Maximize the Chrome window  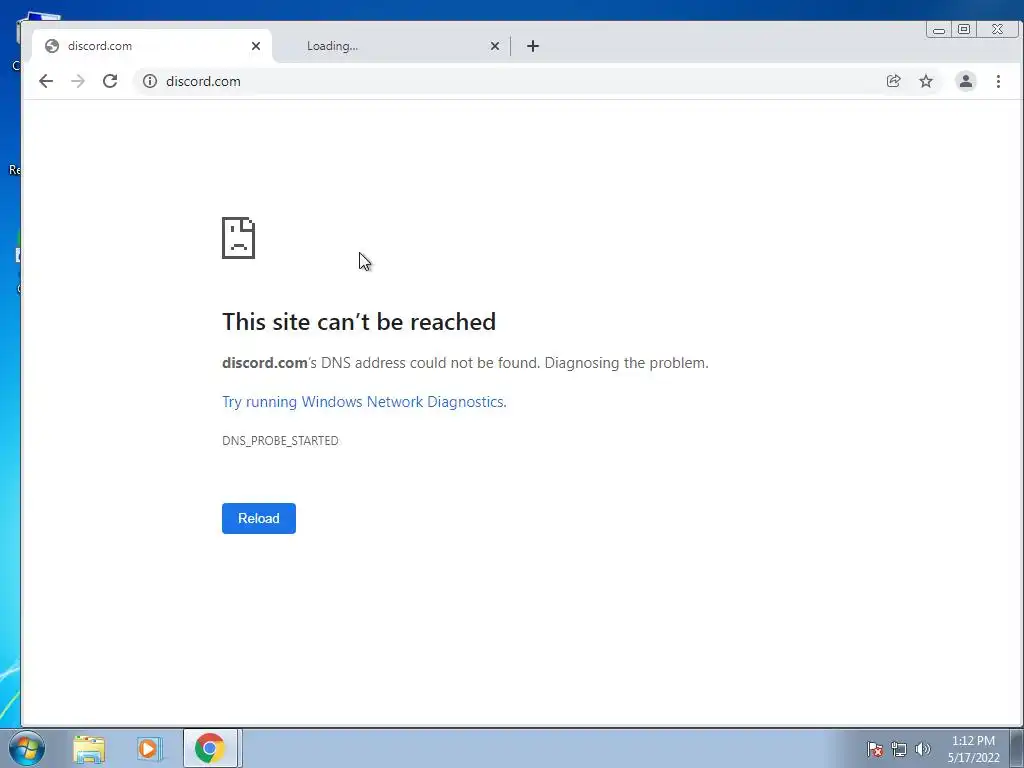[964, 30]
